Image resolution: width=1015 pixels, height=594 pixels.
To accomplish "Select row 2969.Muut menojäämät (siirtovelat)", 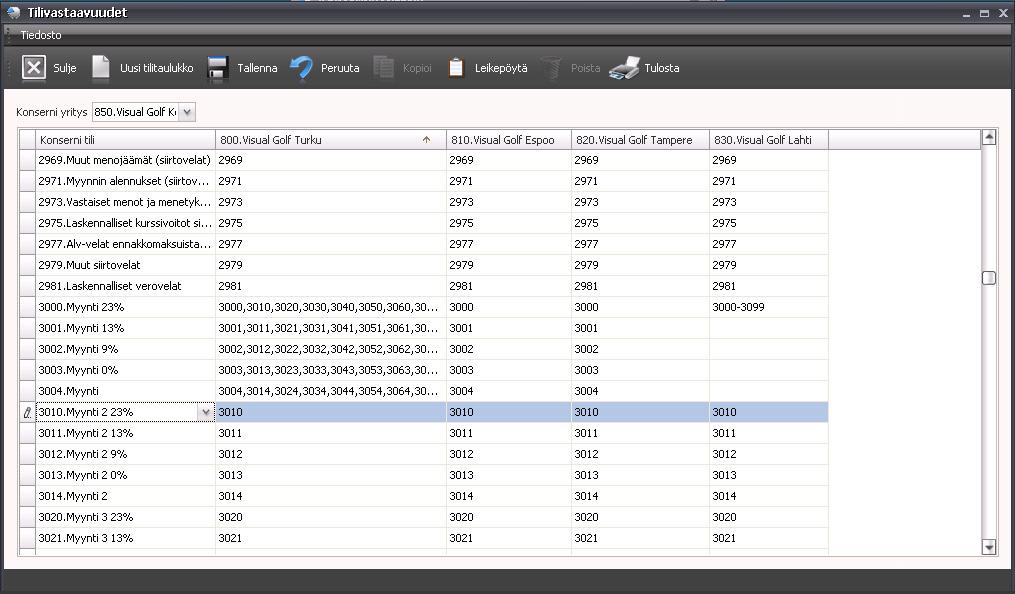I will click(423, 160).
